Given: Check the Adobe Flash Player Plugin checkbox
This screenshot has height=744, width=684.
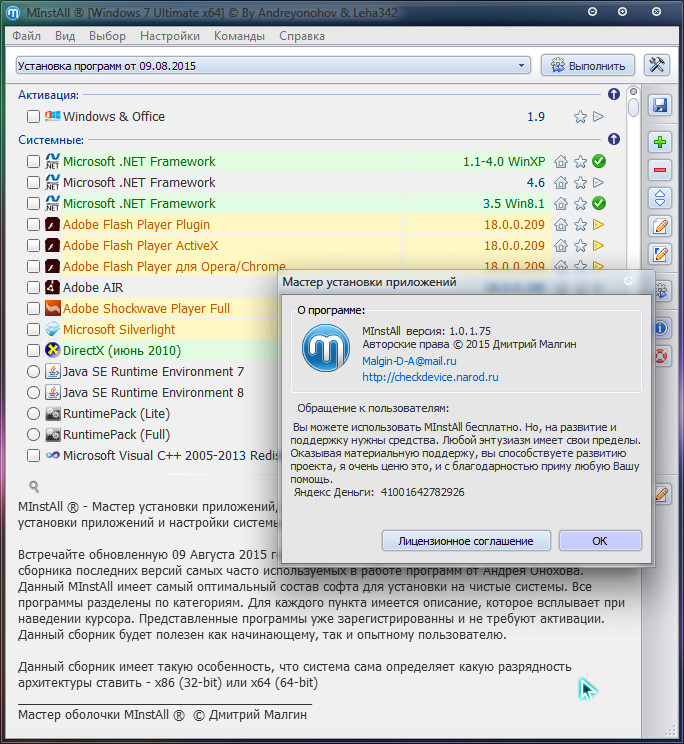Looking at the screenshot, I should [33, 224].
